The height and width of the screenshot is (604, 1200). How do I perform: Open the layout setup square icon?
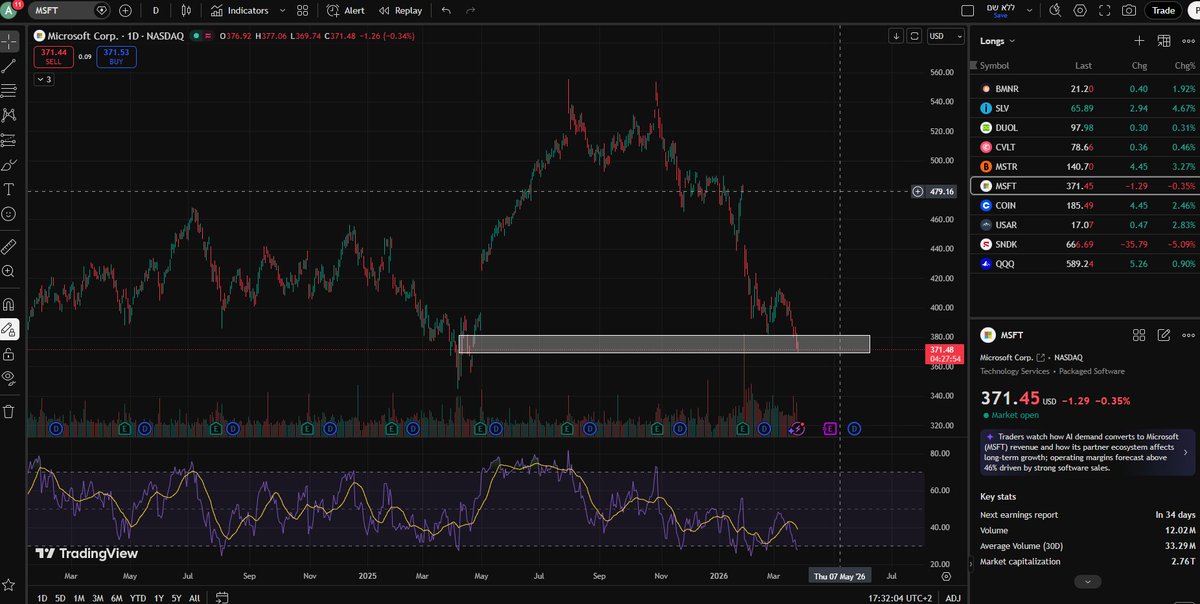pyautogui.click(x=966, y=10)
